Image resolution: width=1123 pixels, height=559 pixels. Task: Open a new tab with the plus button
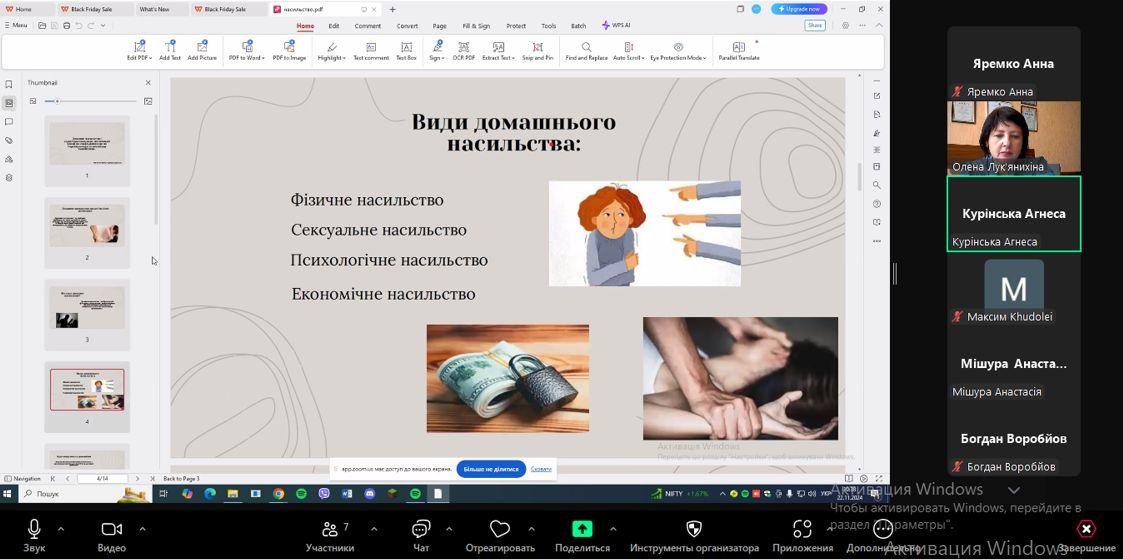click(392, 9)
